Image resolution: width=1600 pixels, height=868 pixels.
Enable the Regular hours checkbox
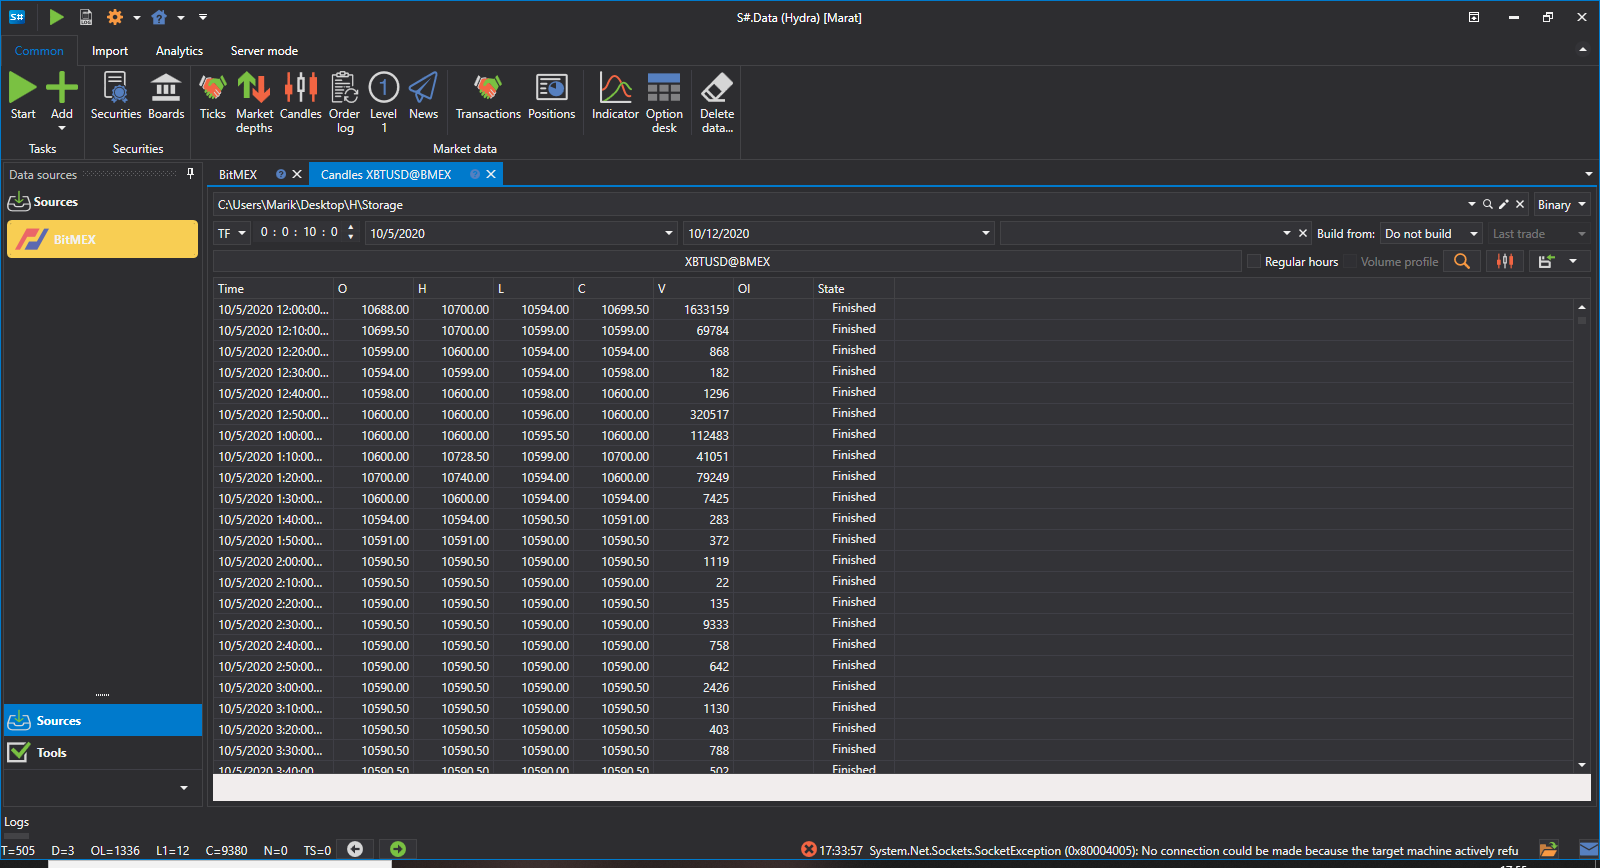pos(1254,262)
